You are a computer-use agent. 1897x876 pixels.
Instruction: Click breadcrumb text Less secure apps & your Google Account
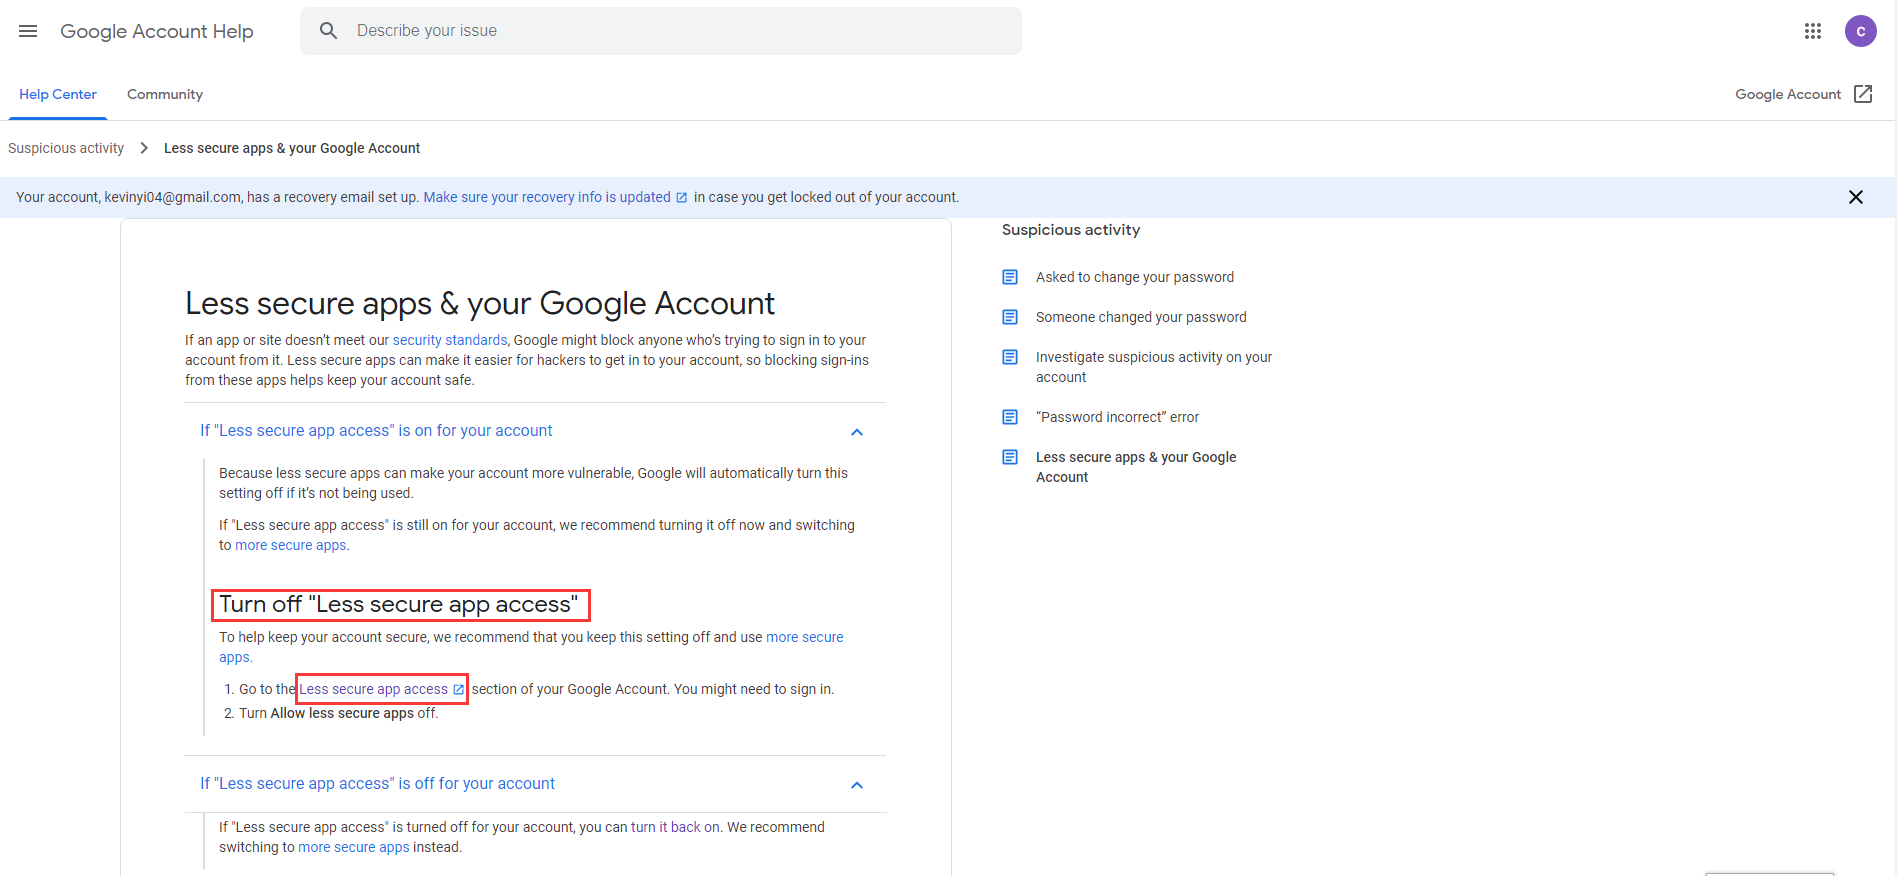click(x=292, y=148)
